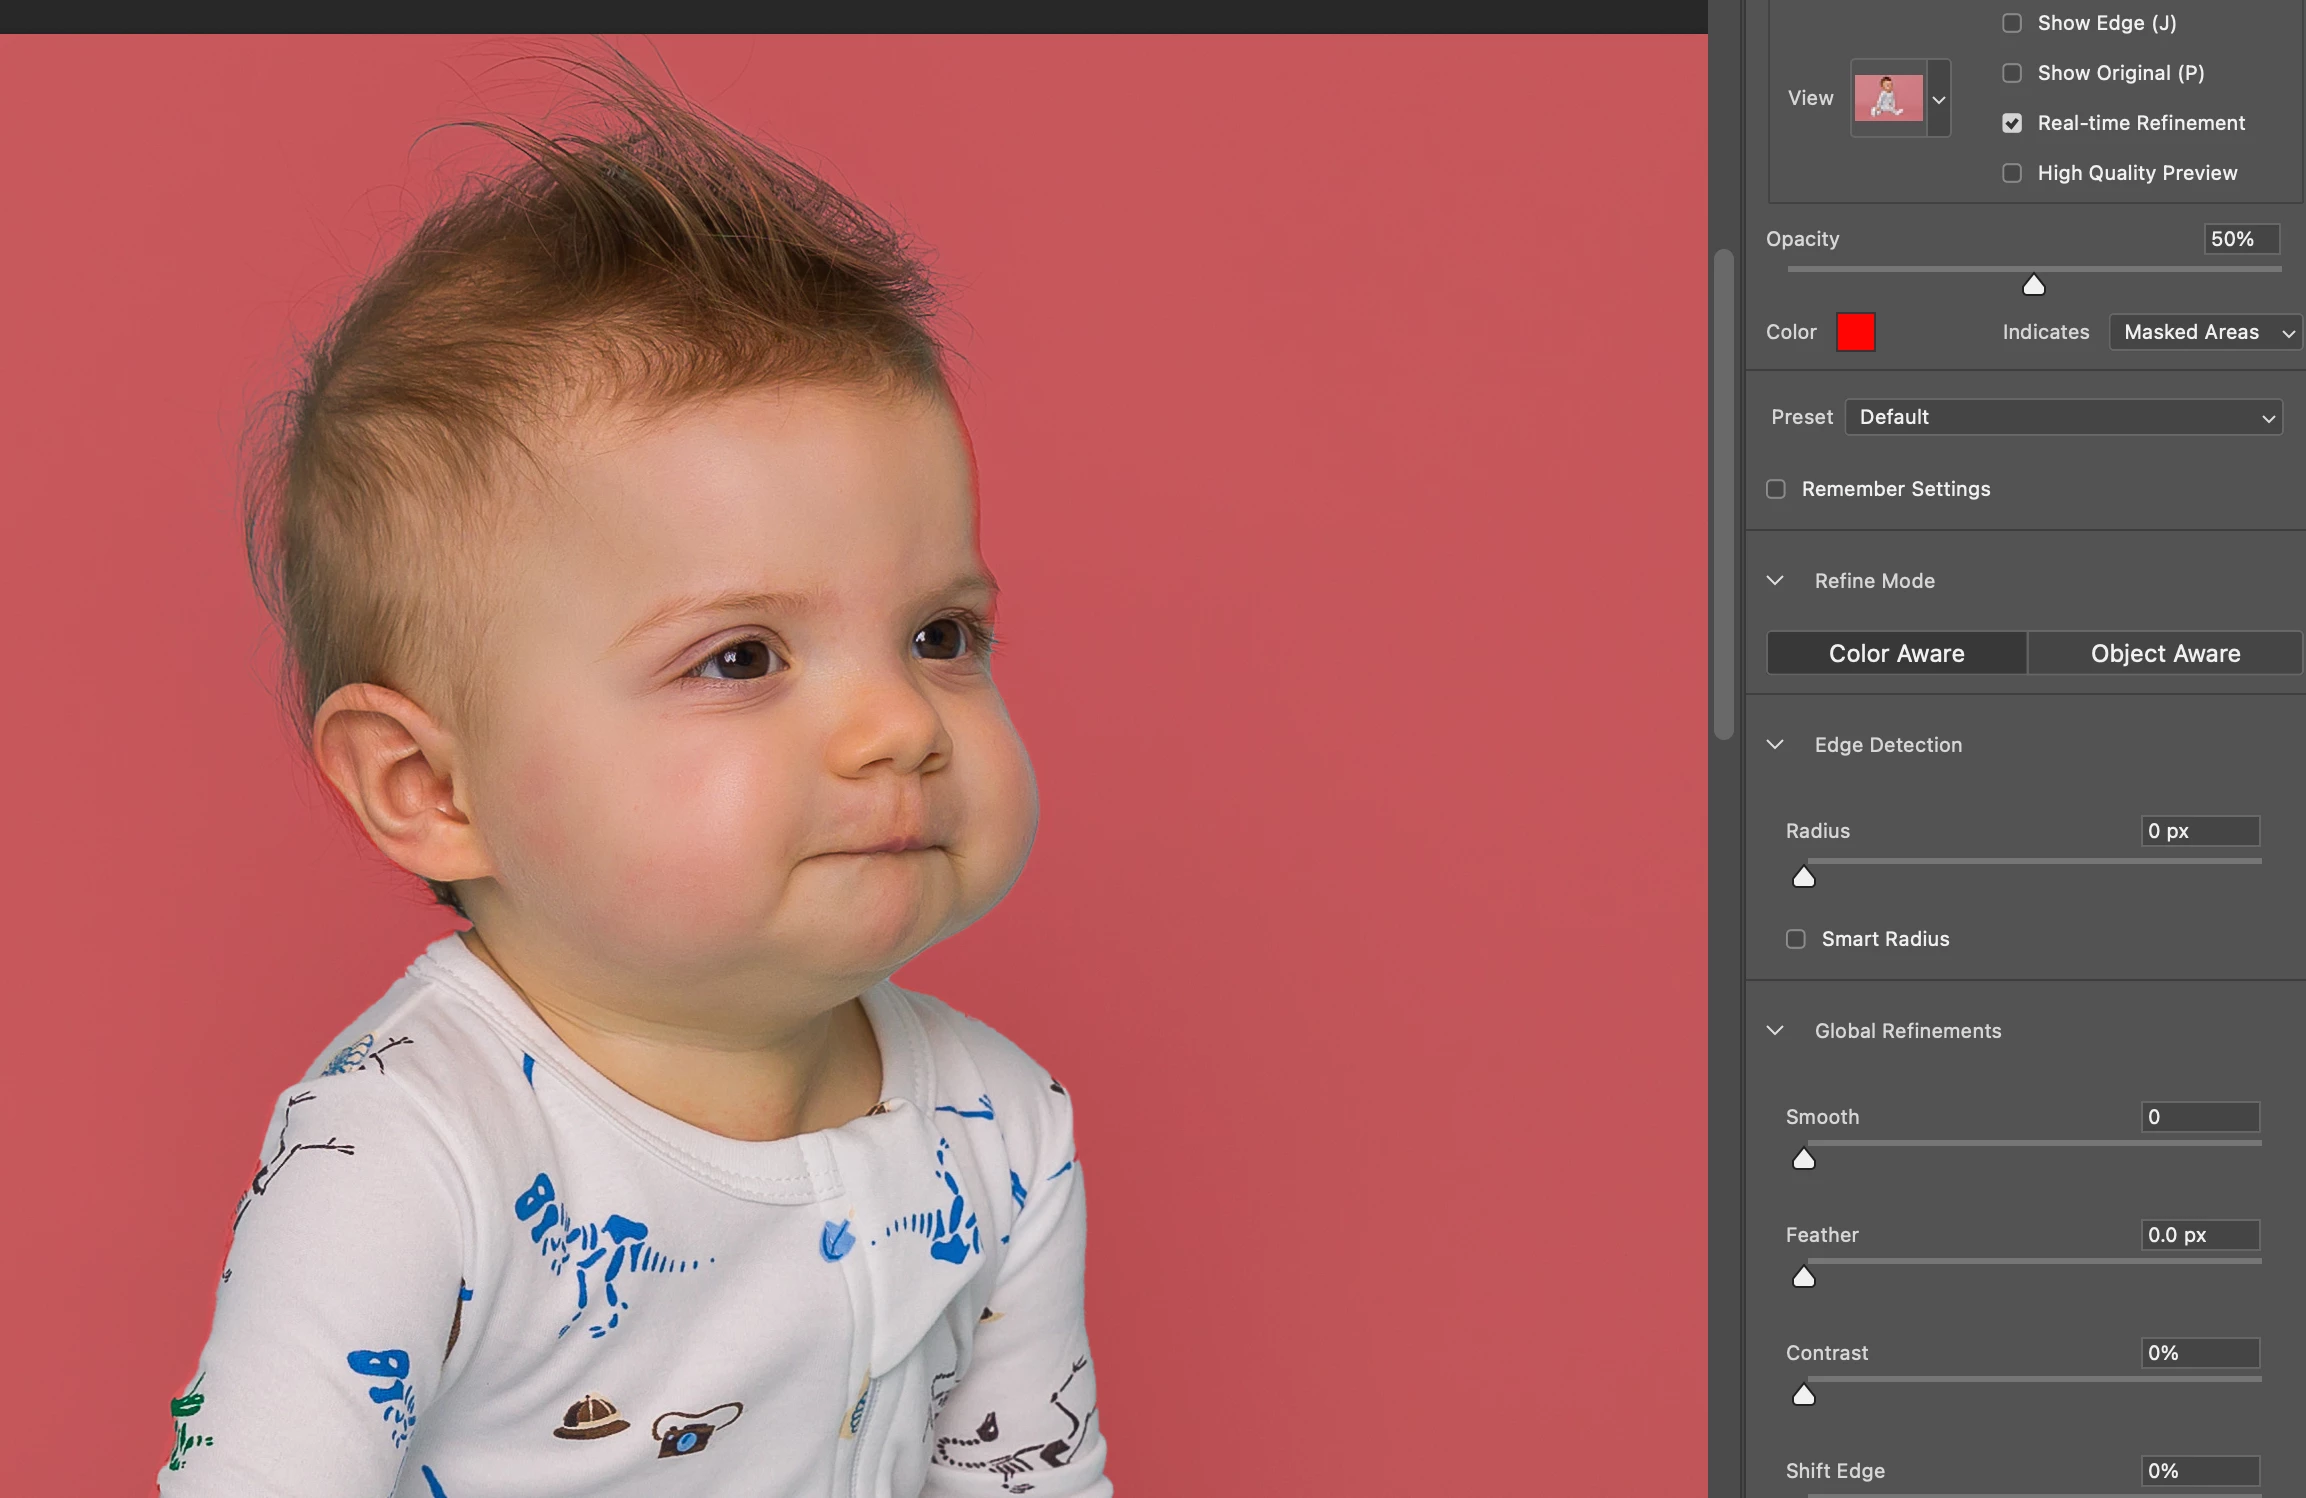
Task: Open the Preset Default dropdown
Action: (2063, 417)
